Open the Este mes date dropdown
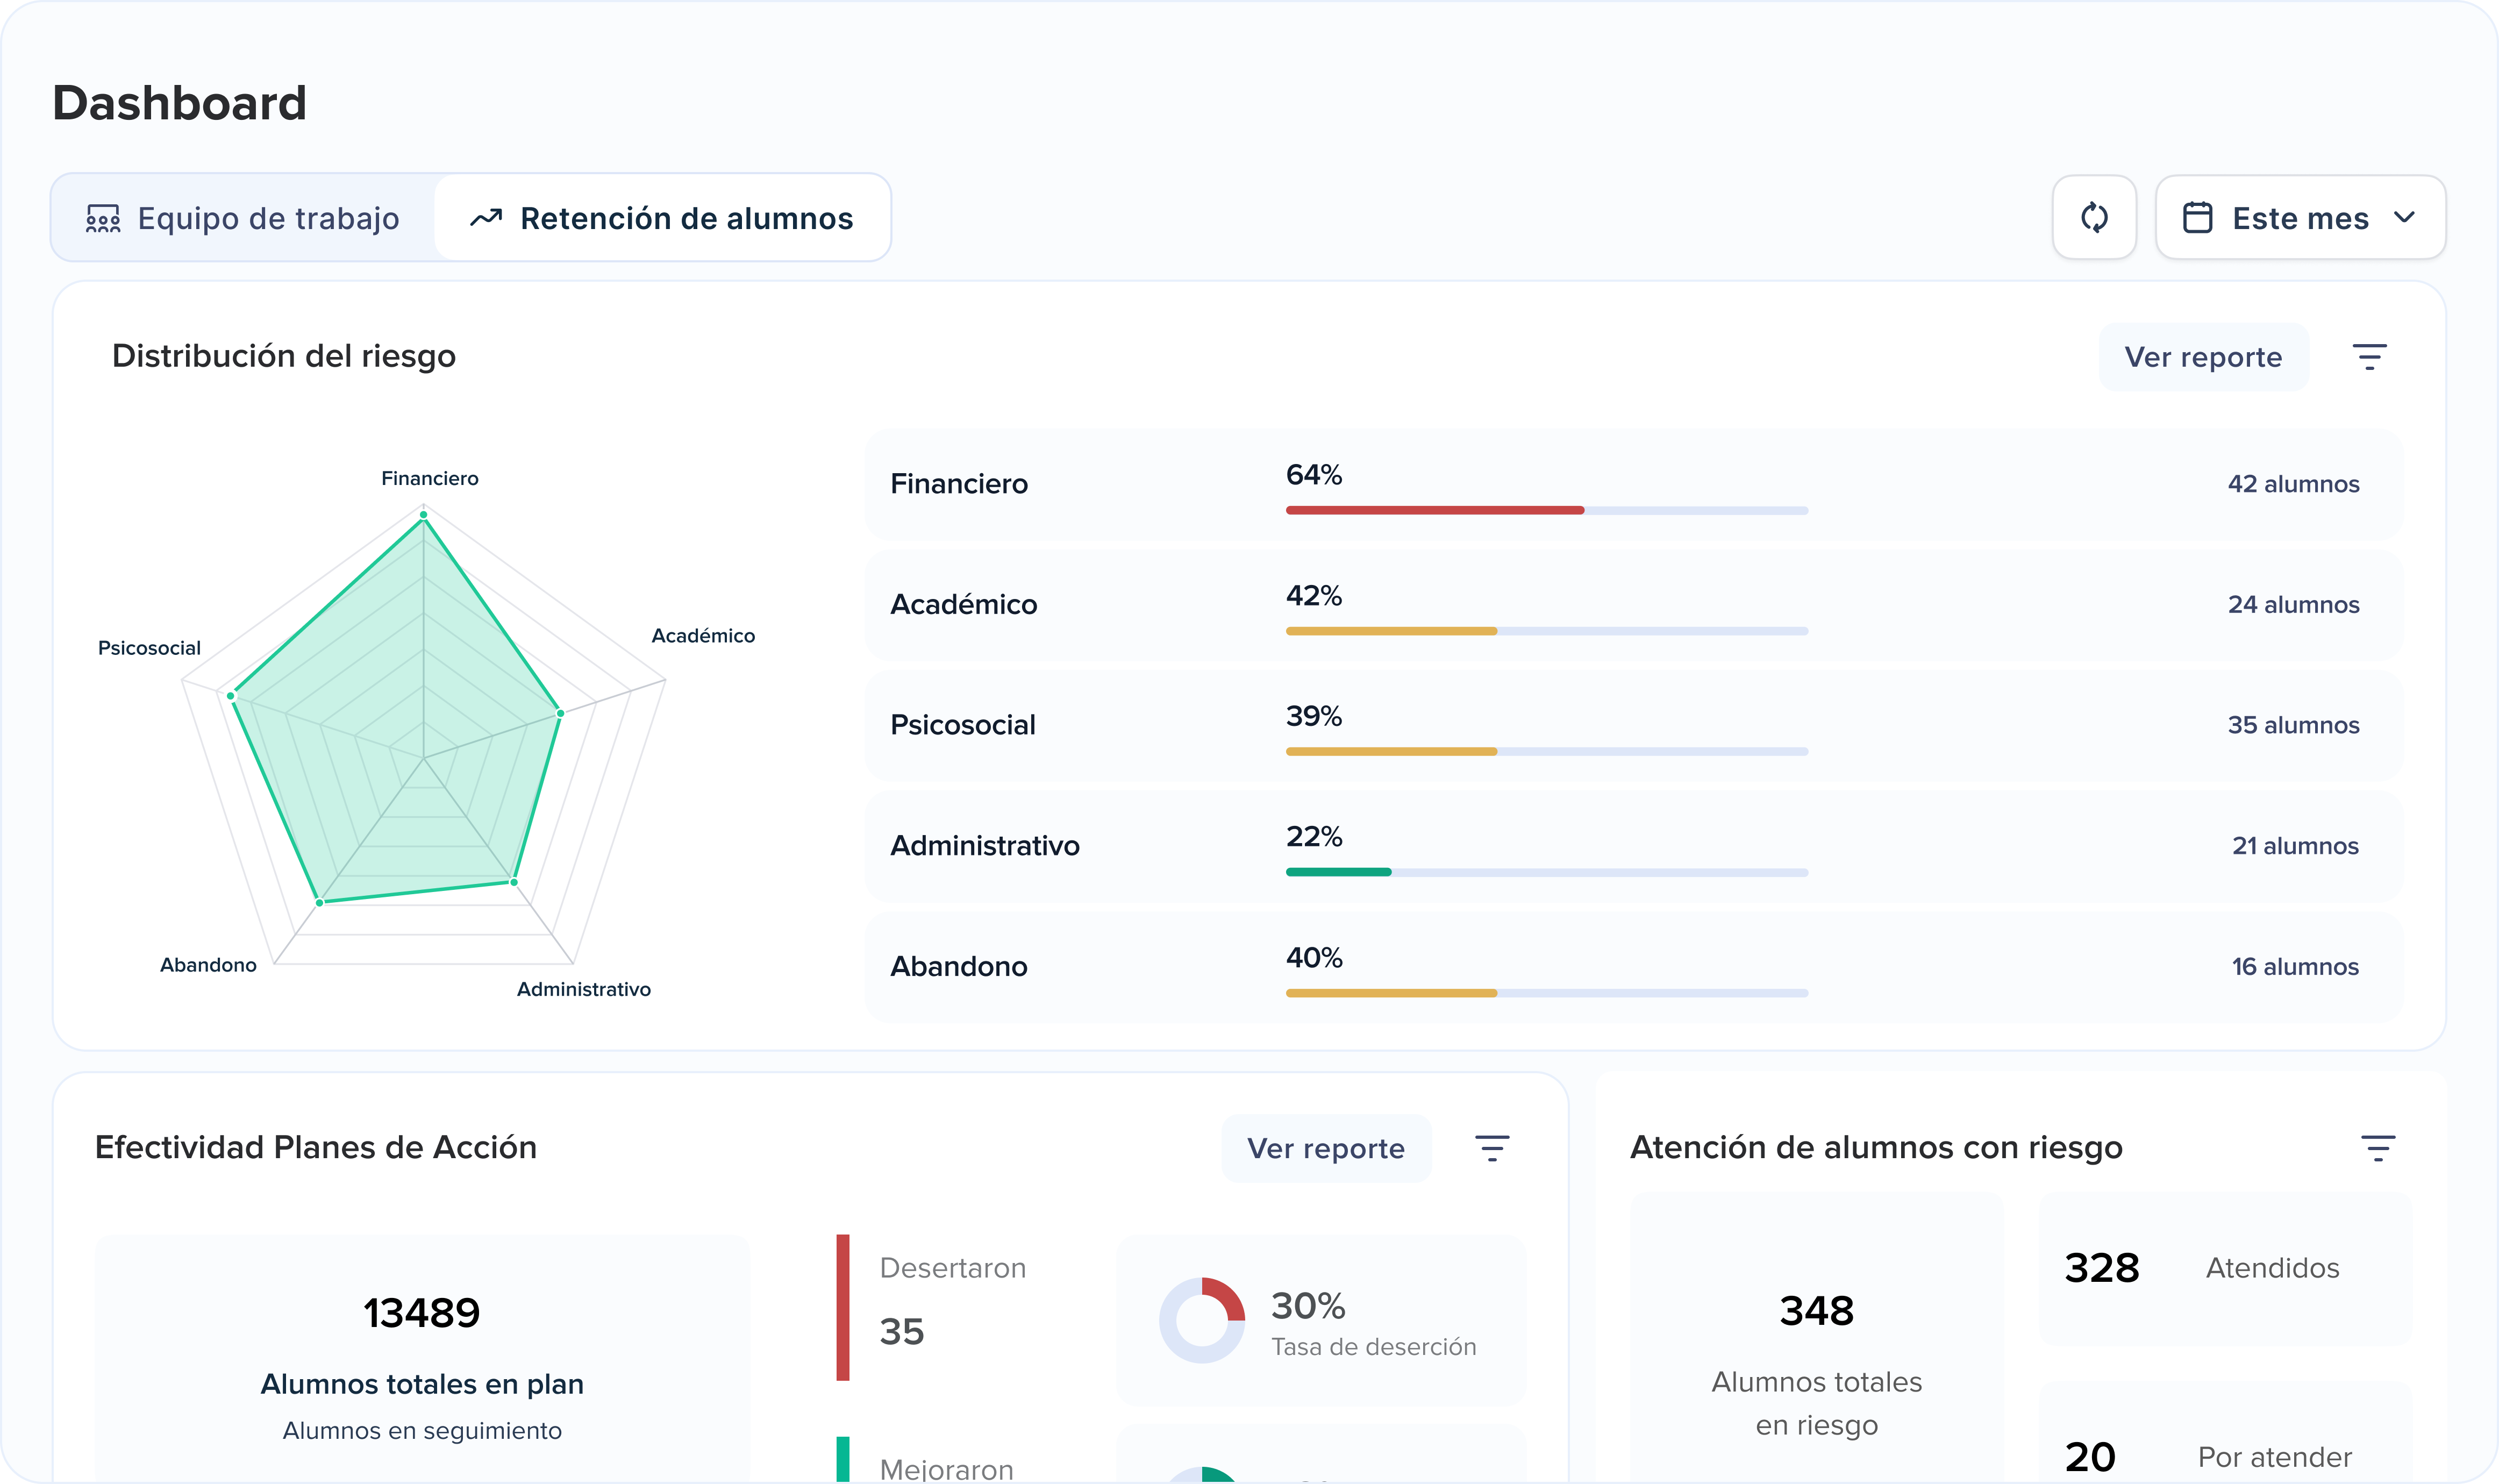The height and width of the screenshot is (1484, 2499). (2300, 217)
